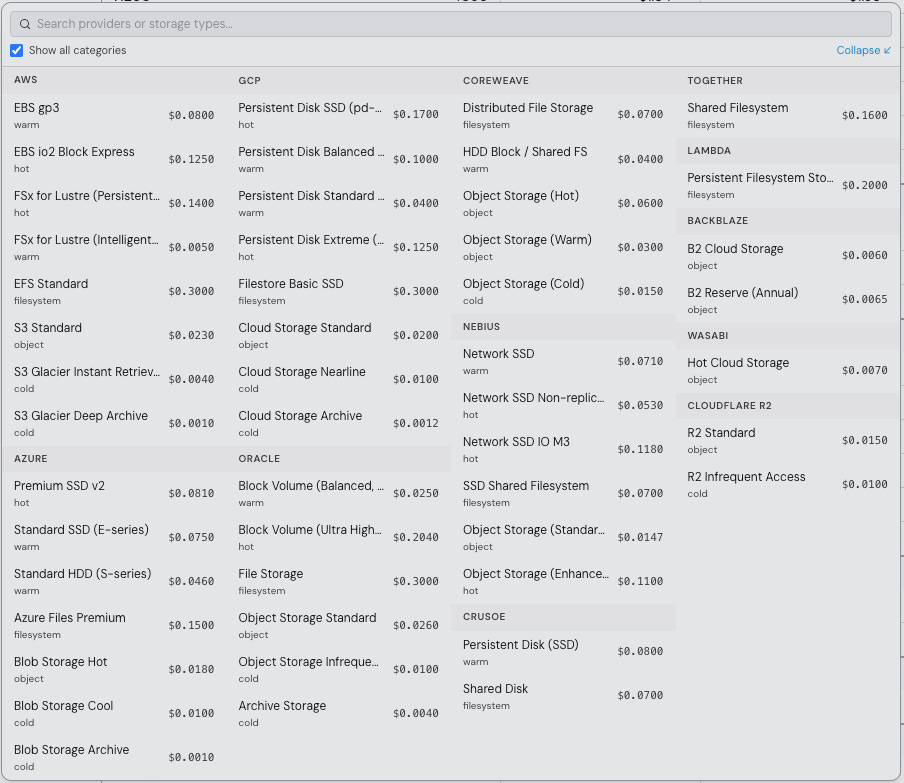Choose S3 Standard object storage

113,335
